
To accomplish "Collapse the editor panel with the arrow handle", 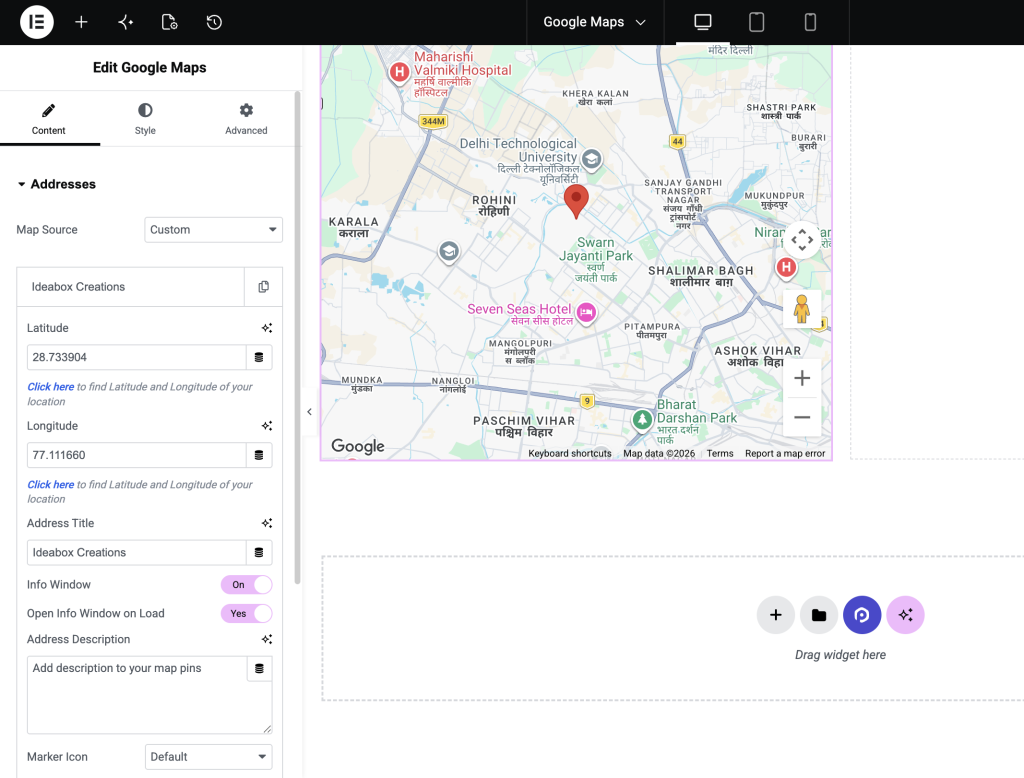I will click(310, 412).
